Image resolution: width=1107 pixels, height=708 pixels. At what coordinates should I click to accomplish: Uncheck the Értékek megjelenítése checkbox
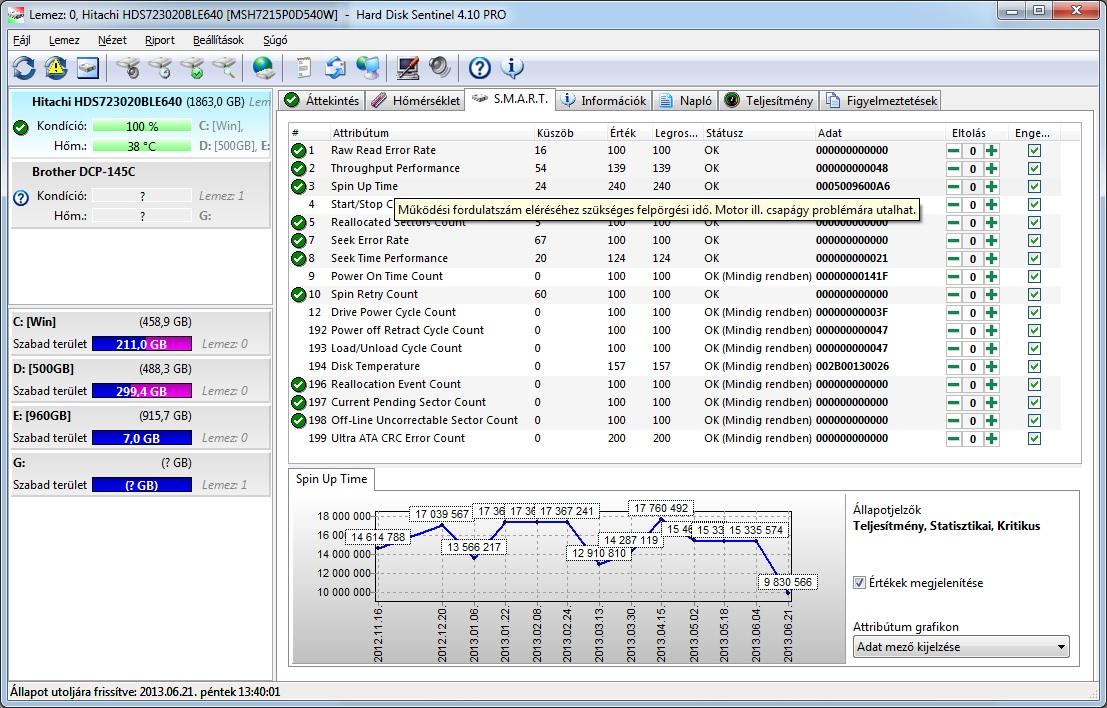(x=859, y=583)
